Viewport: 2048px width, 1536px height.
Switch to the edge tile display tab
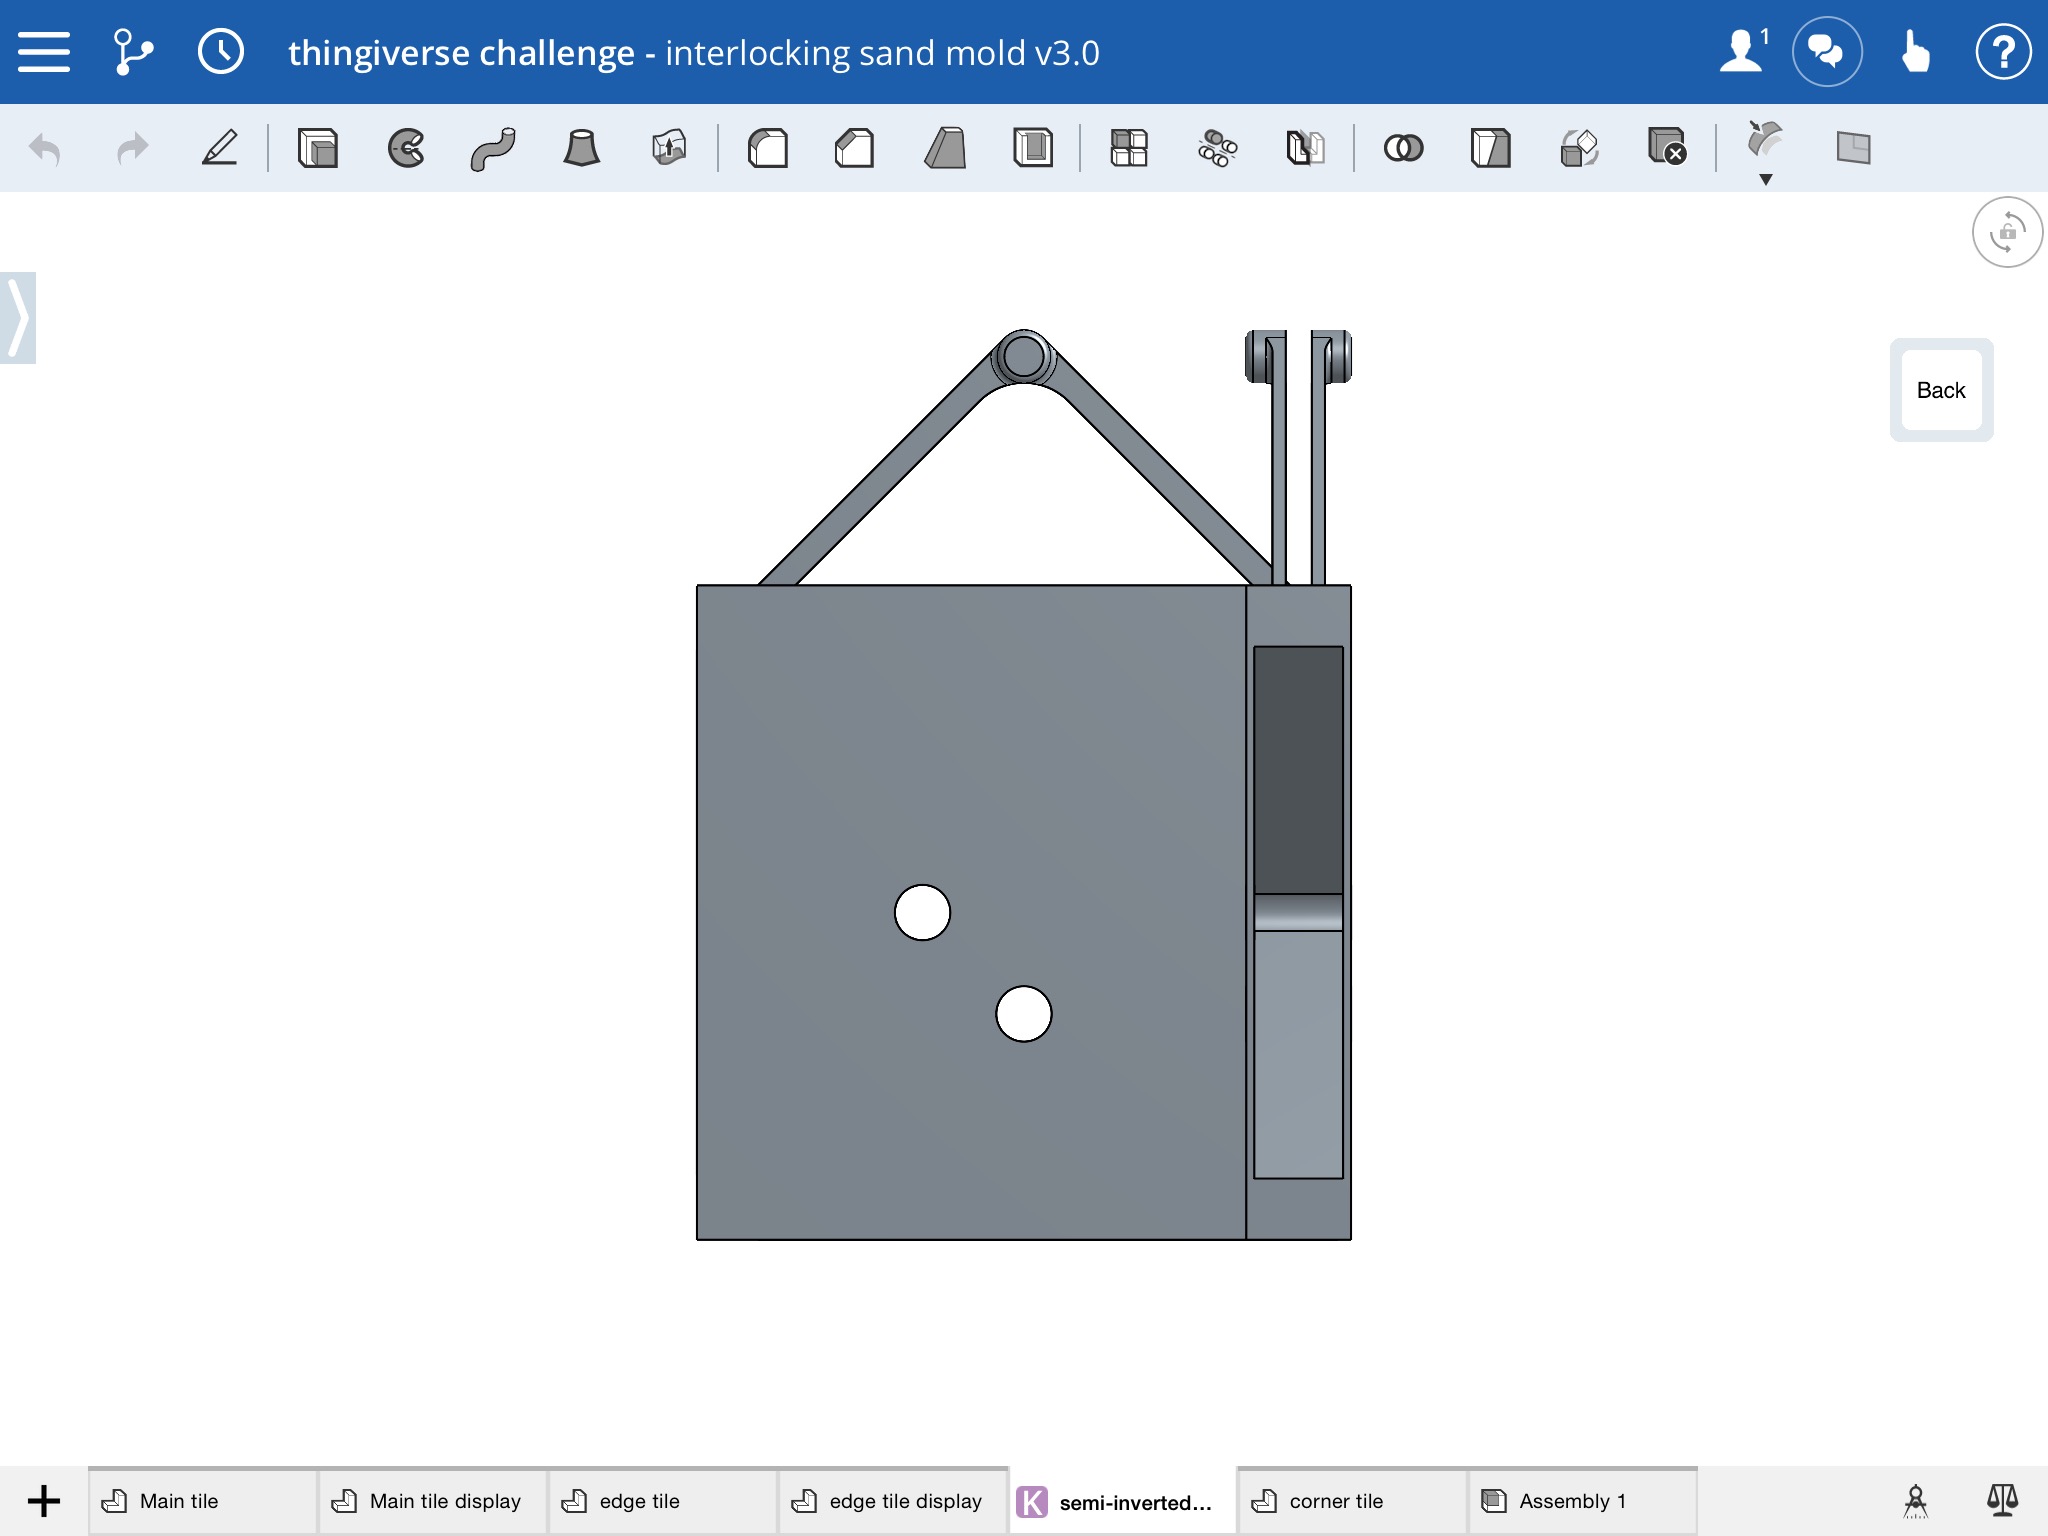point(892,1501)
